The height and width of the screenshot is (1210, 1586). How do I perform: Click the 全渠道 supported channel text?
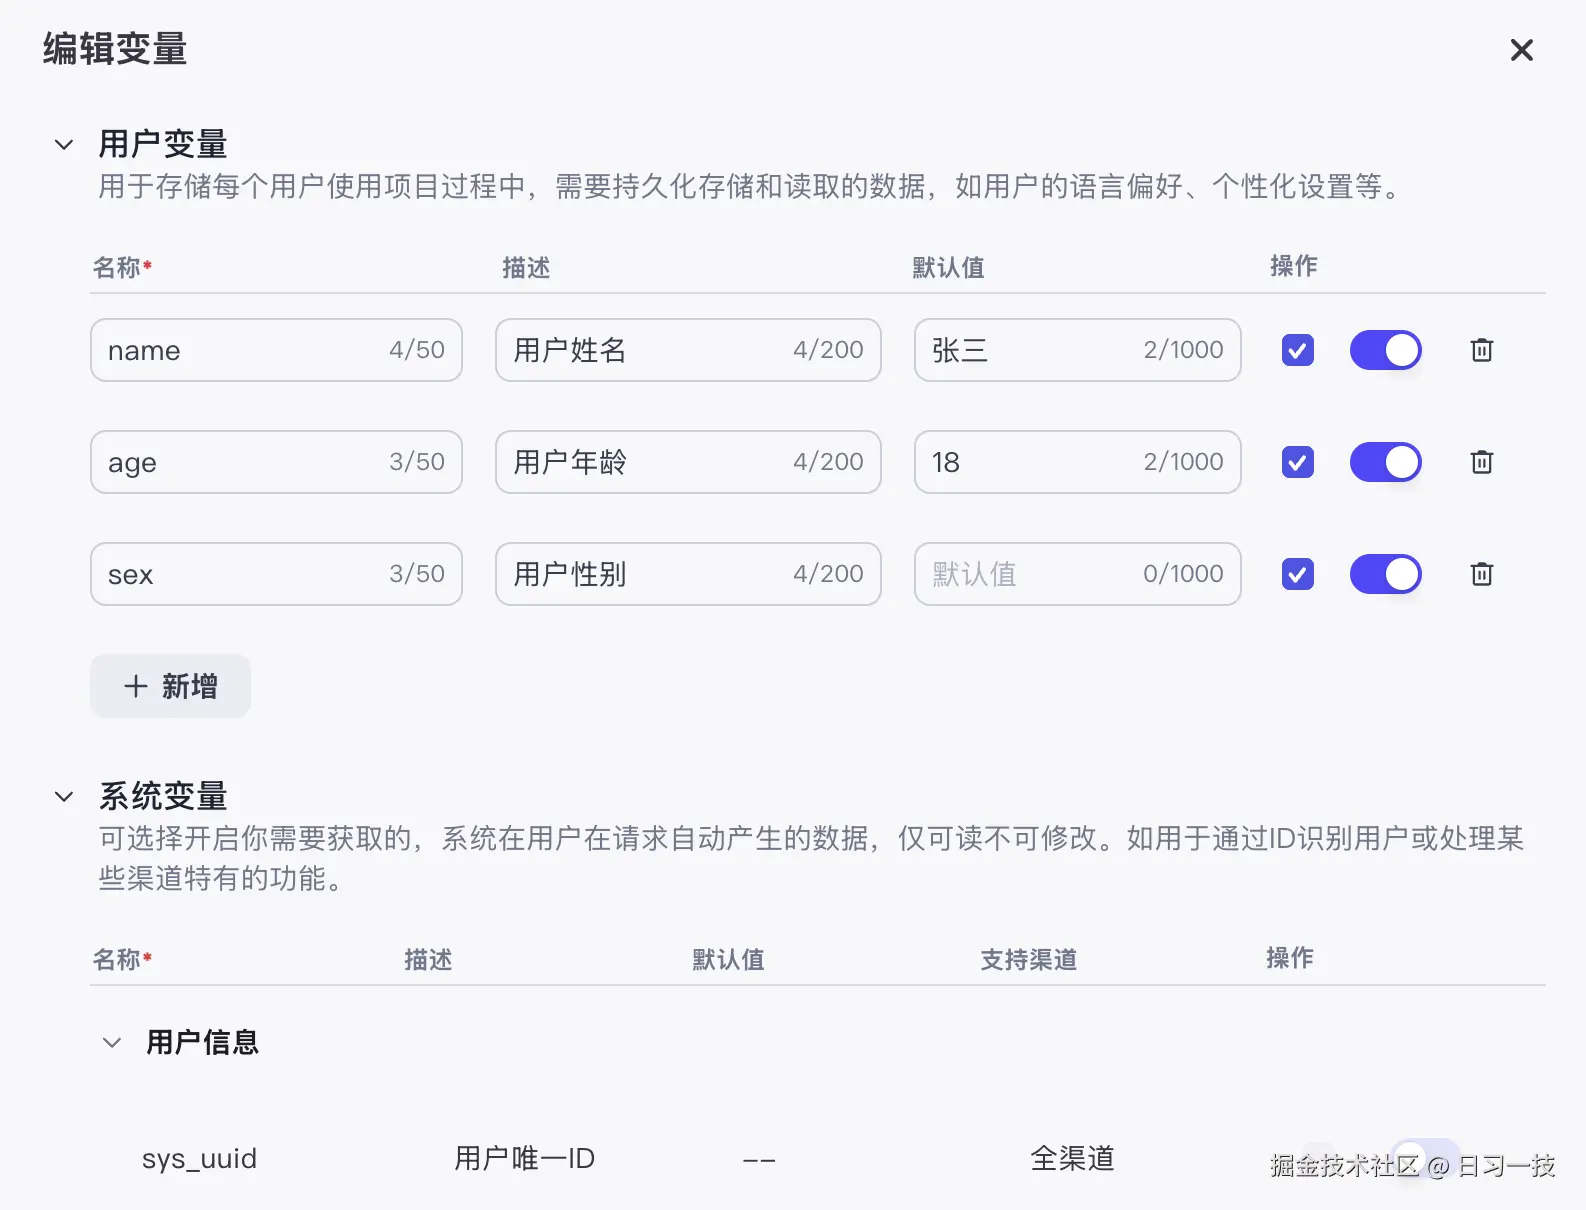1072,1159
